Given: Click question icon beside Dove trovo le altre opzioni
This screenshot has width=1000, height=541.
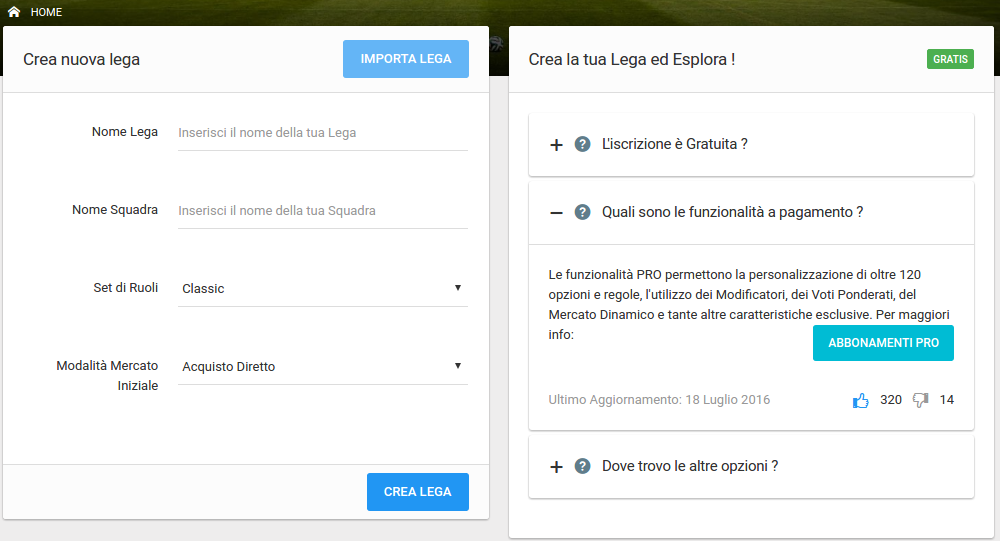Looking at the screenshot, I should pyautogui.click(x=583, y=466).
